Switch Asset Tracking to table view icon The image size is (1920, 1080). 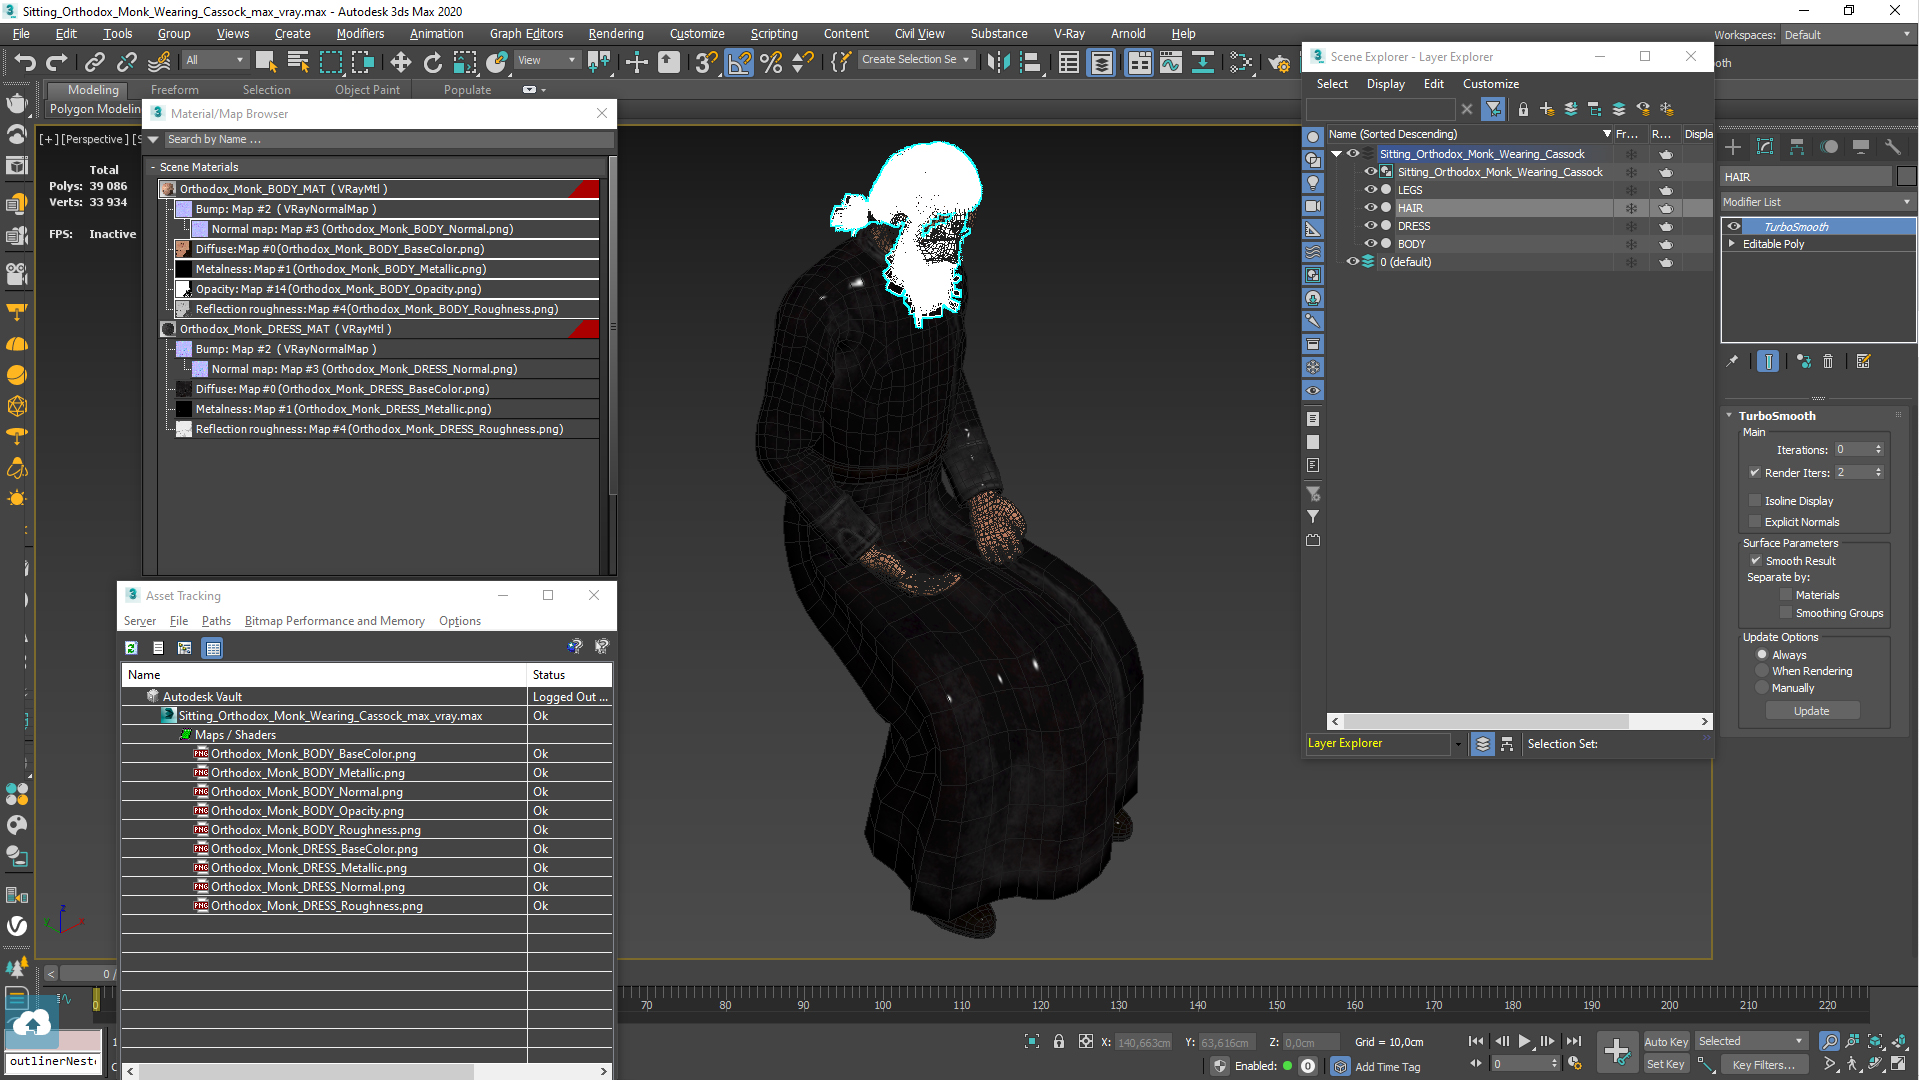pyautogui.click(x=213, y=648)
